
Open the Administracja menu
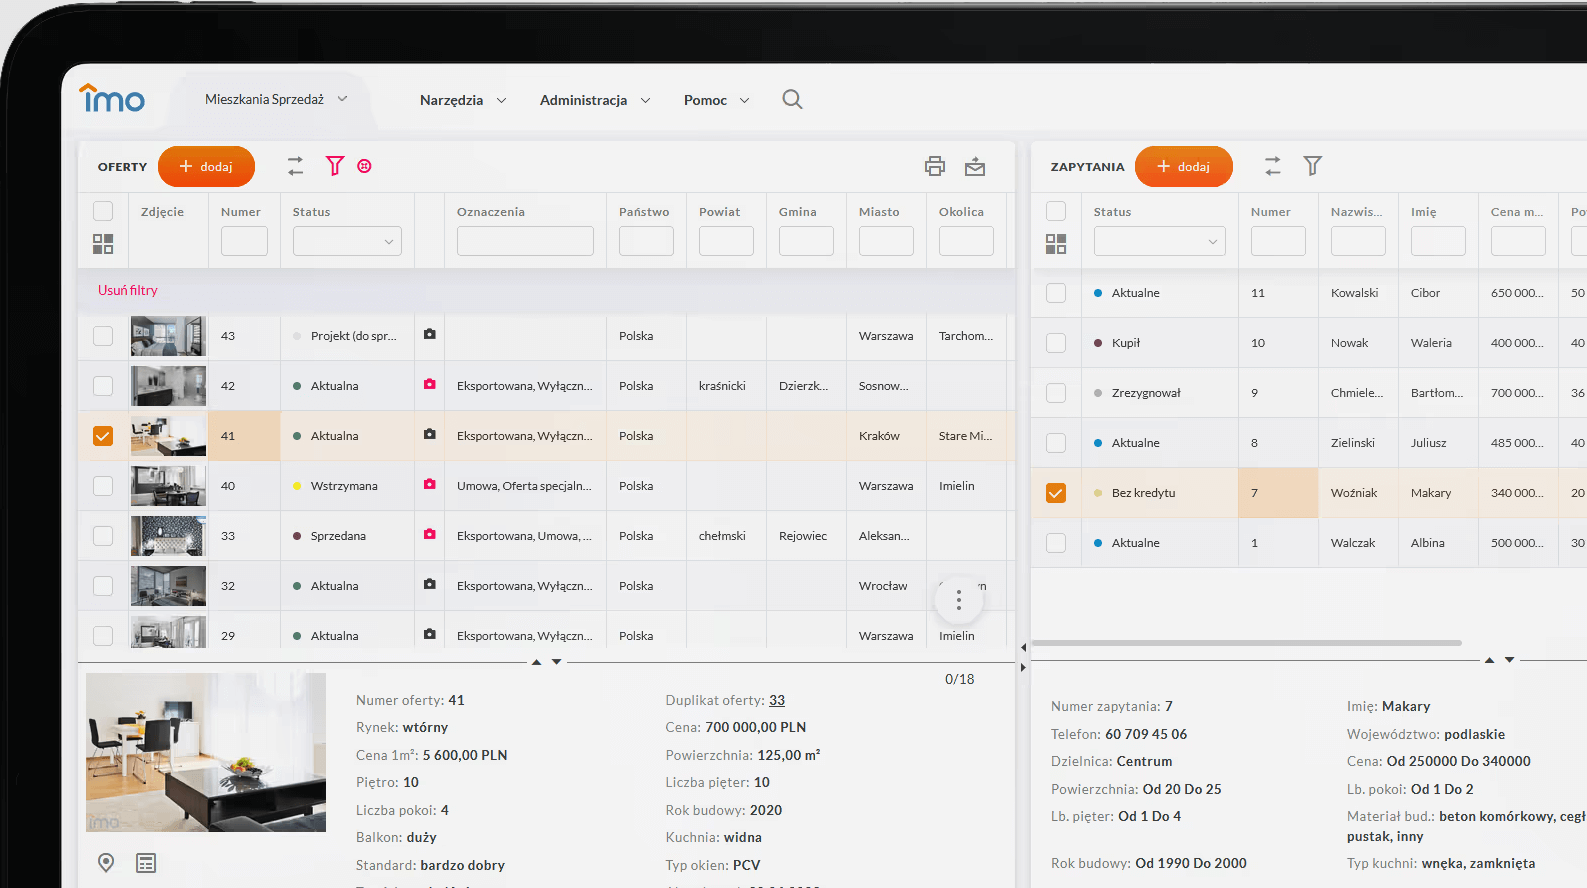[594, 100]
